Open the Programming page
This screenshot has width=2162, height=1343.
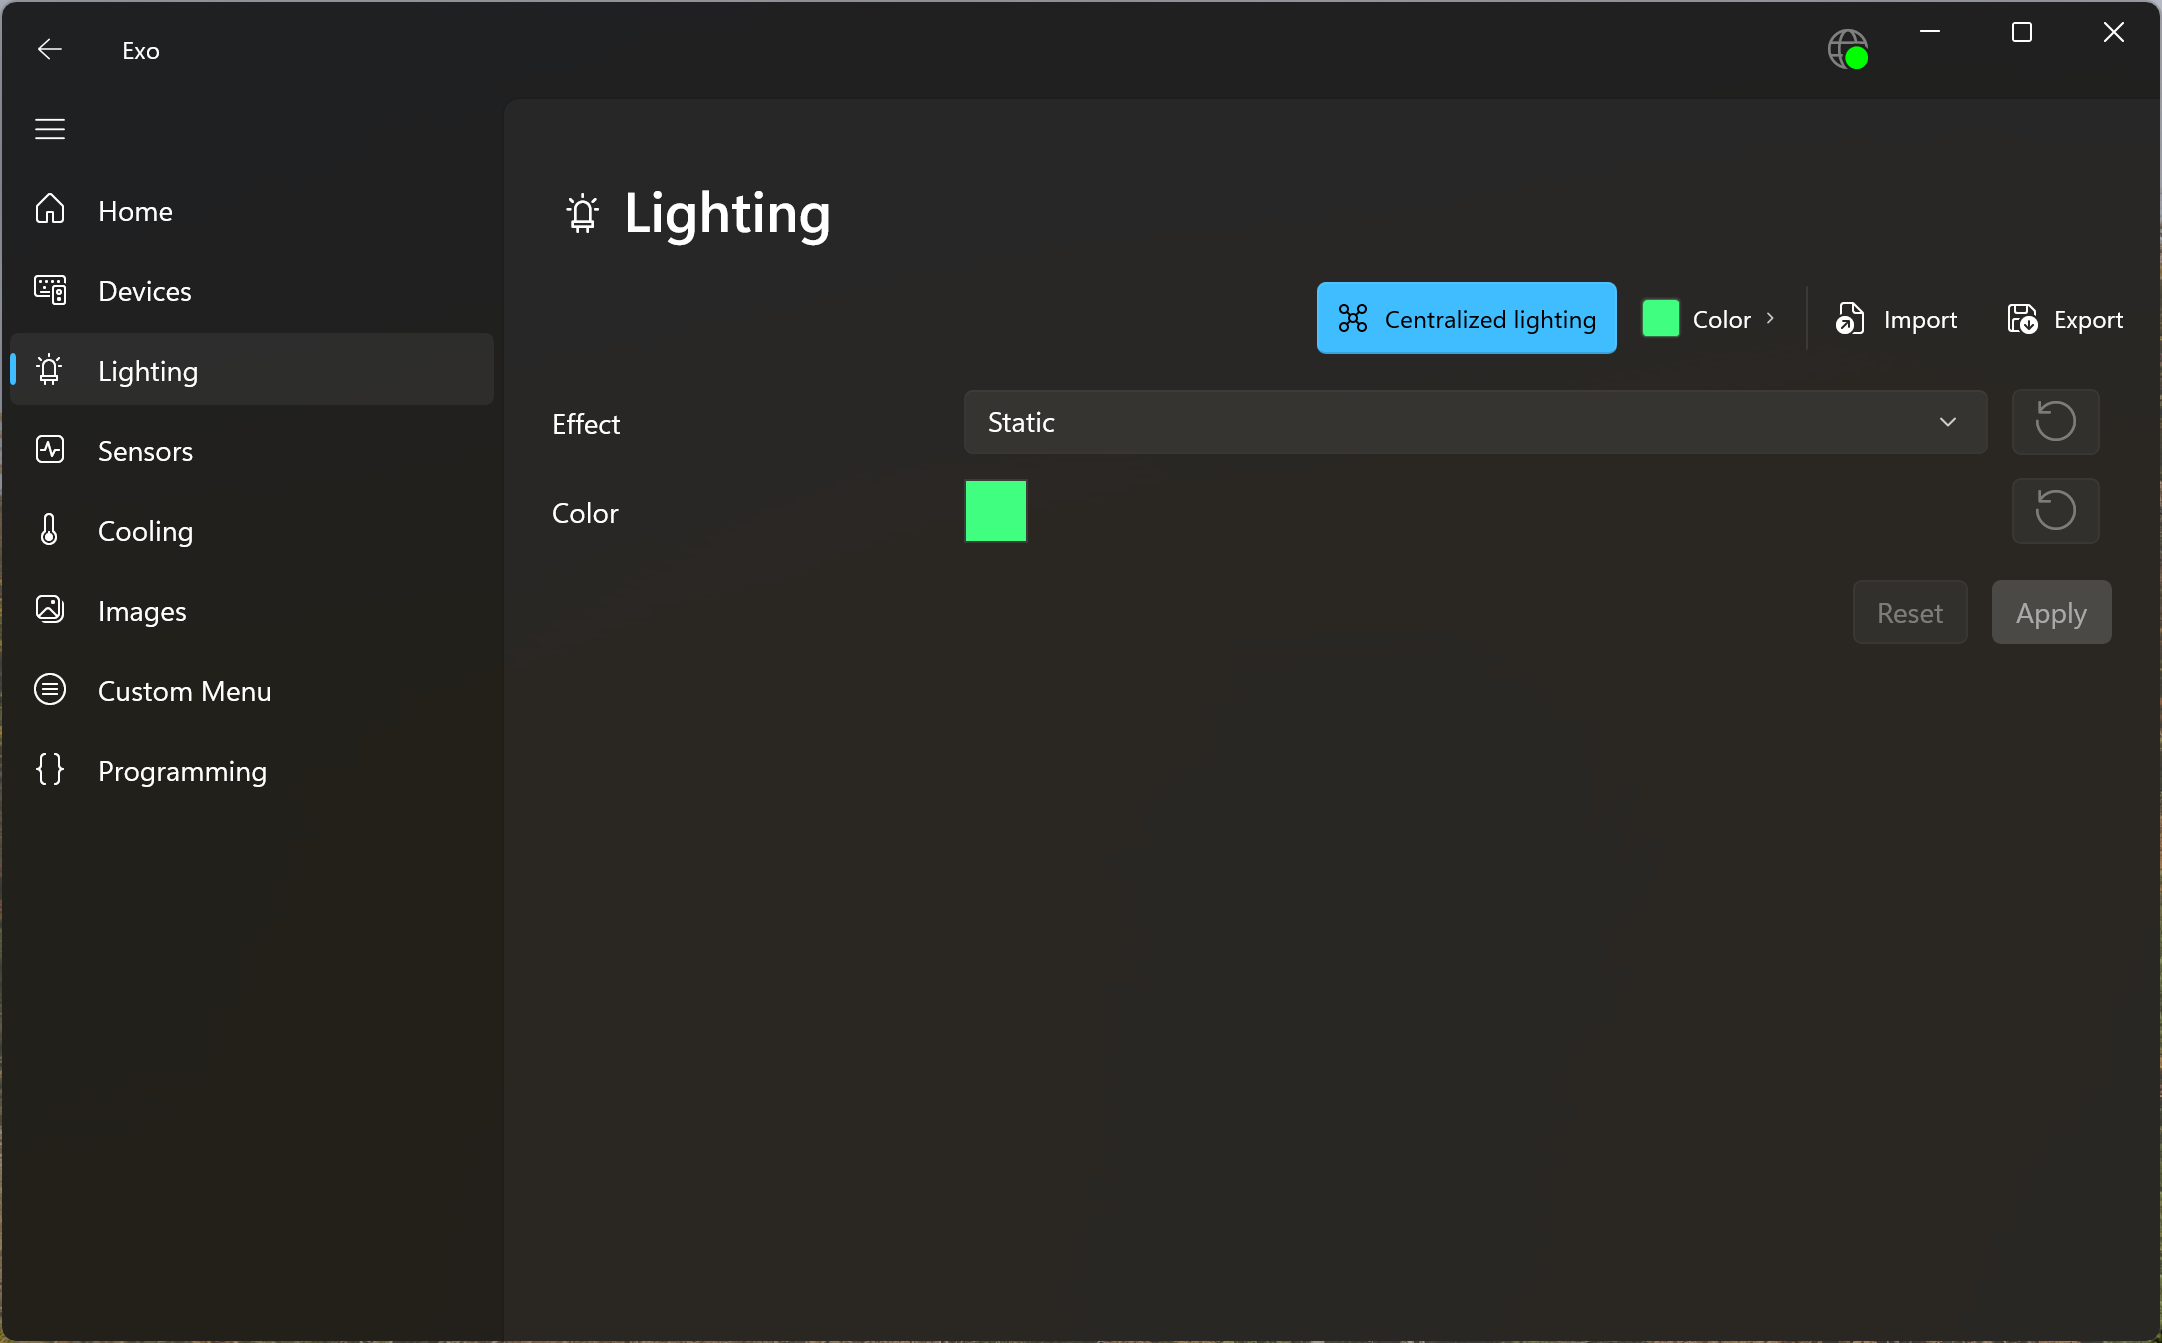pos(182,771)
